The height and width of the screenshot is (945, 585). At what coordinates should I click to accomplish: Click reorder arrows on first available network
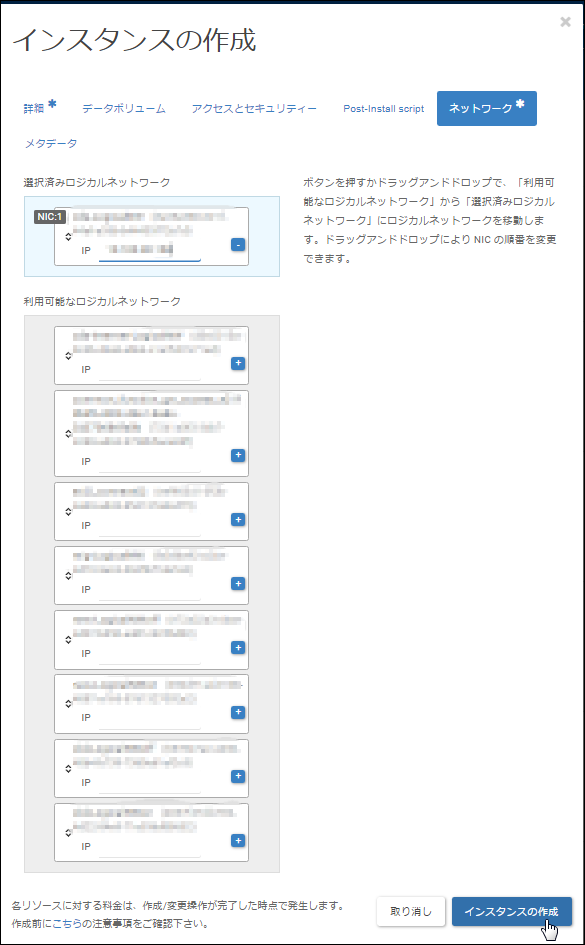pos(68,356)
